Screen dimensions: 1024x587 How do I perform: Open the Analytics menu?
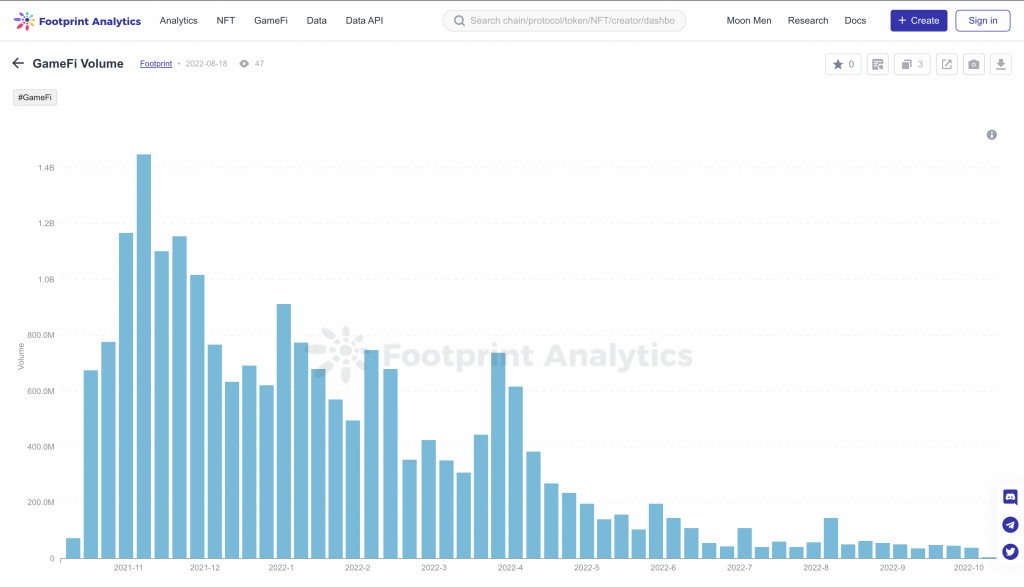178,21
